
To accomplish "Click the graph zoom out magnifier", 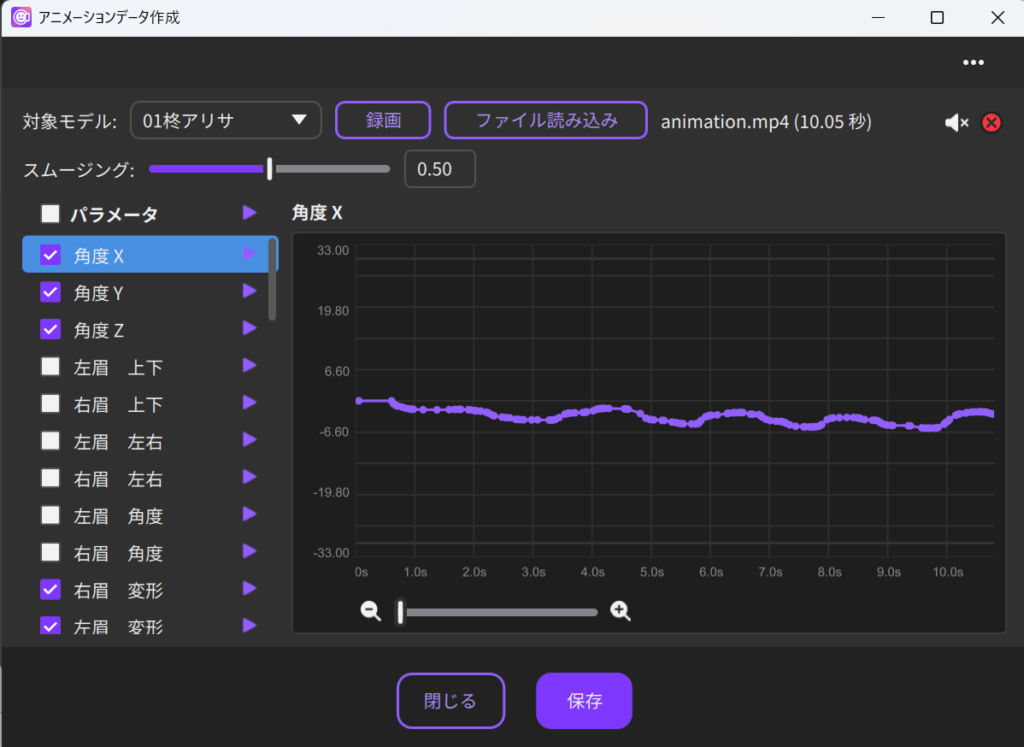I will (x=371, y=611).
